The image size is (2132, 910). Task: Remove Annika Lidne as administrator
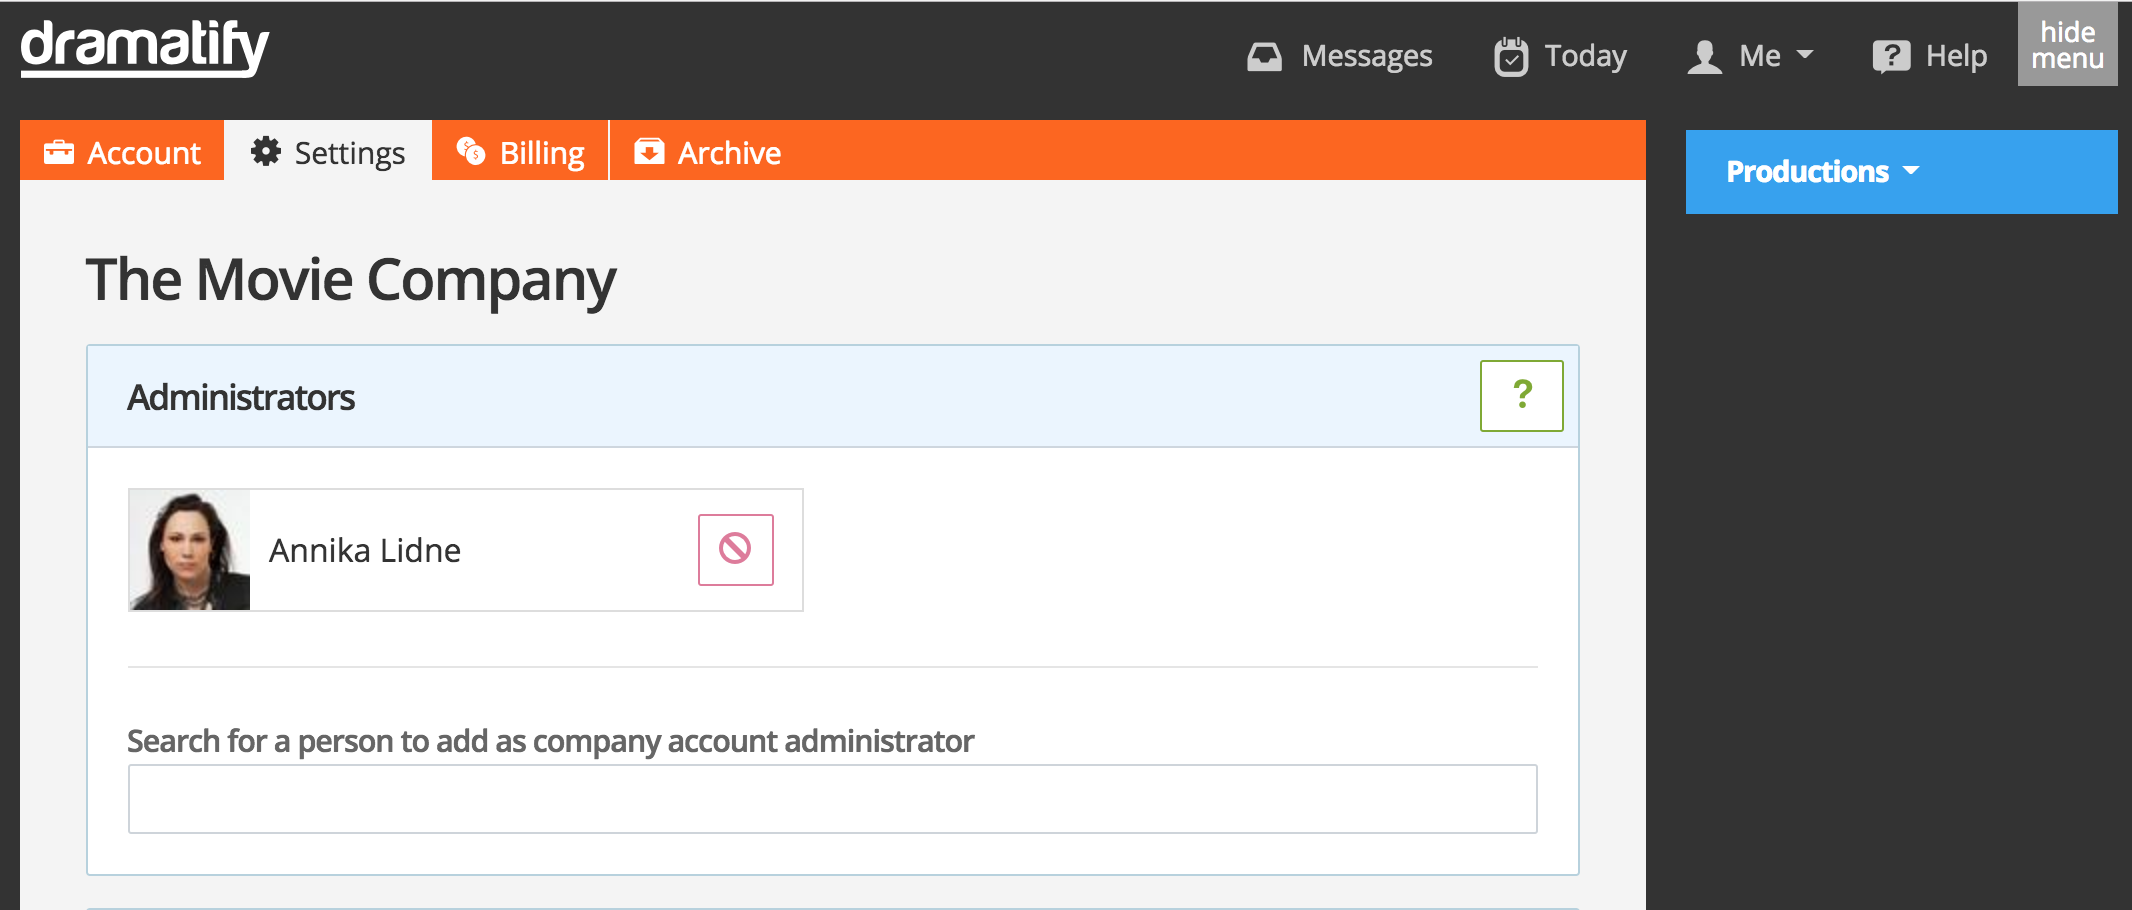pyautogui.click(x=735, y=549)
